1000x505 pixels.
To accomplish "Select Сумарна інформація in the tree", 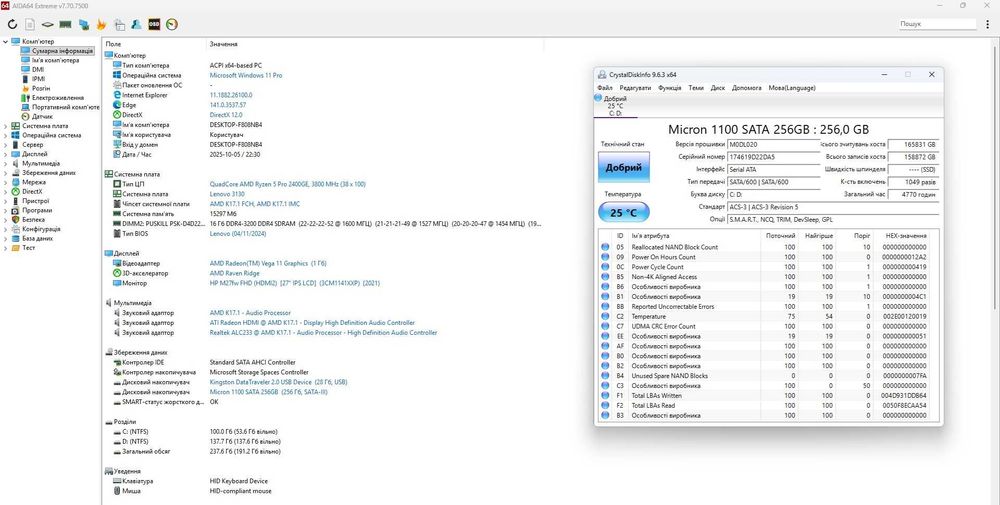I will 62,51.
